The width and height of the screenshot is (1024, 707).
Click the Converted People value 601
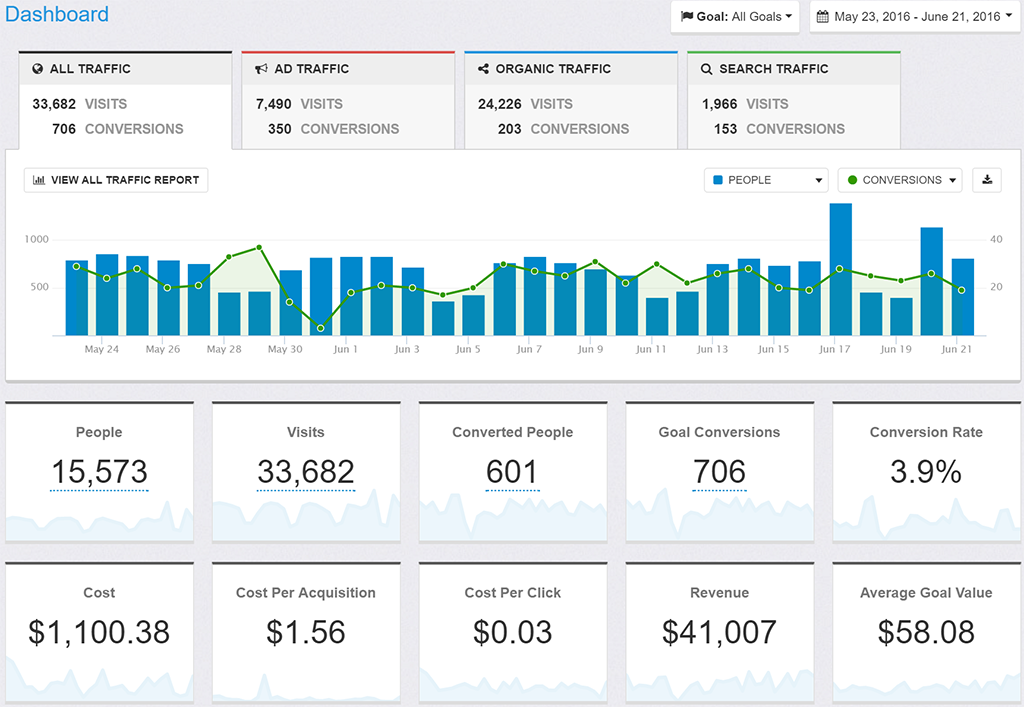(513, 472)
